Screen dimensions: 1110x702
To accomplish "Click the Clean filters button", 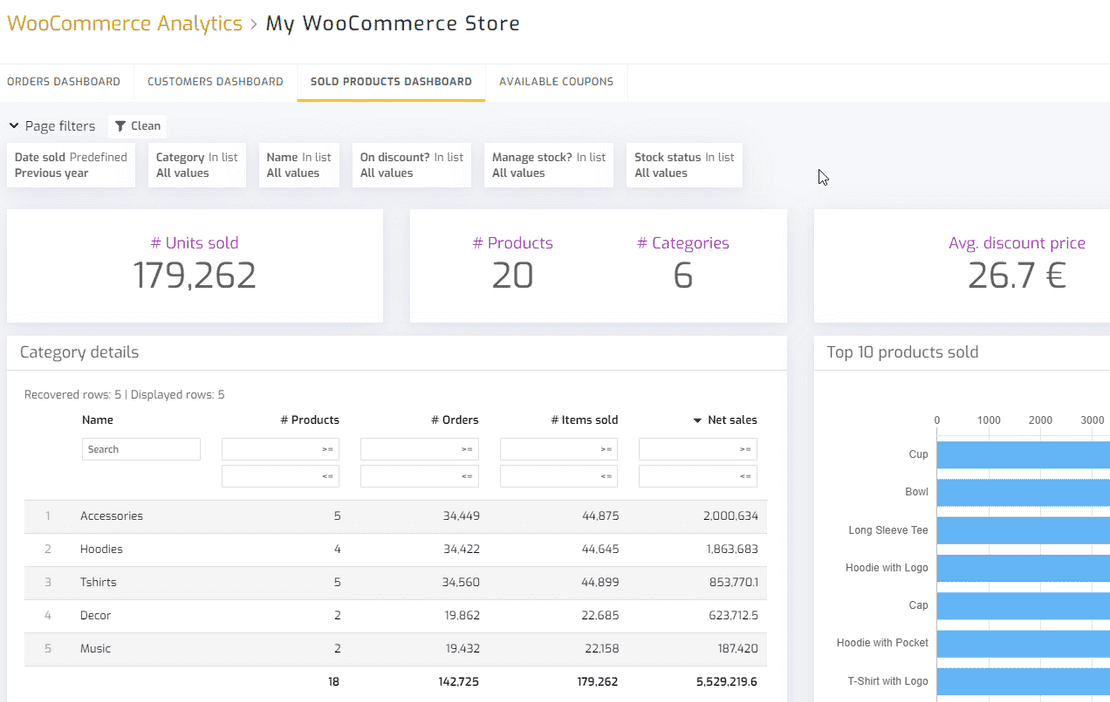I will point(138,126).
